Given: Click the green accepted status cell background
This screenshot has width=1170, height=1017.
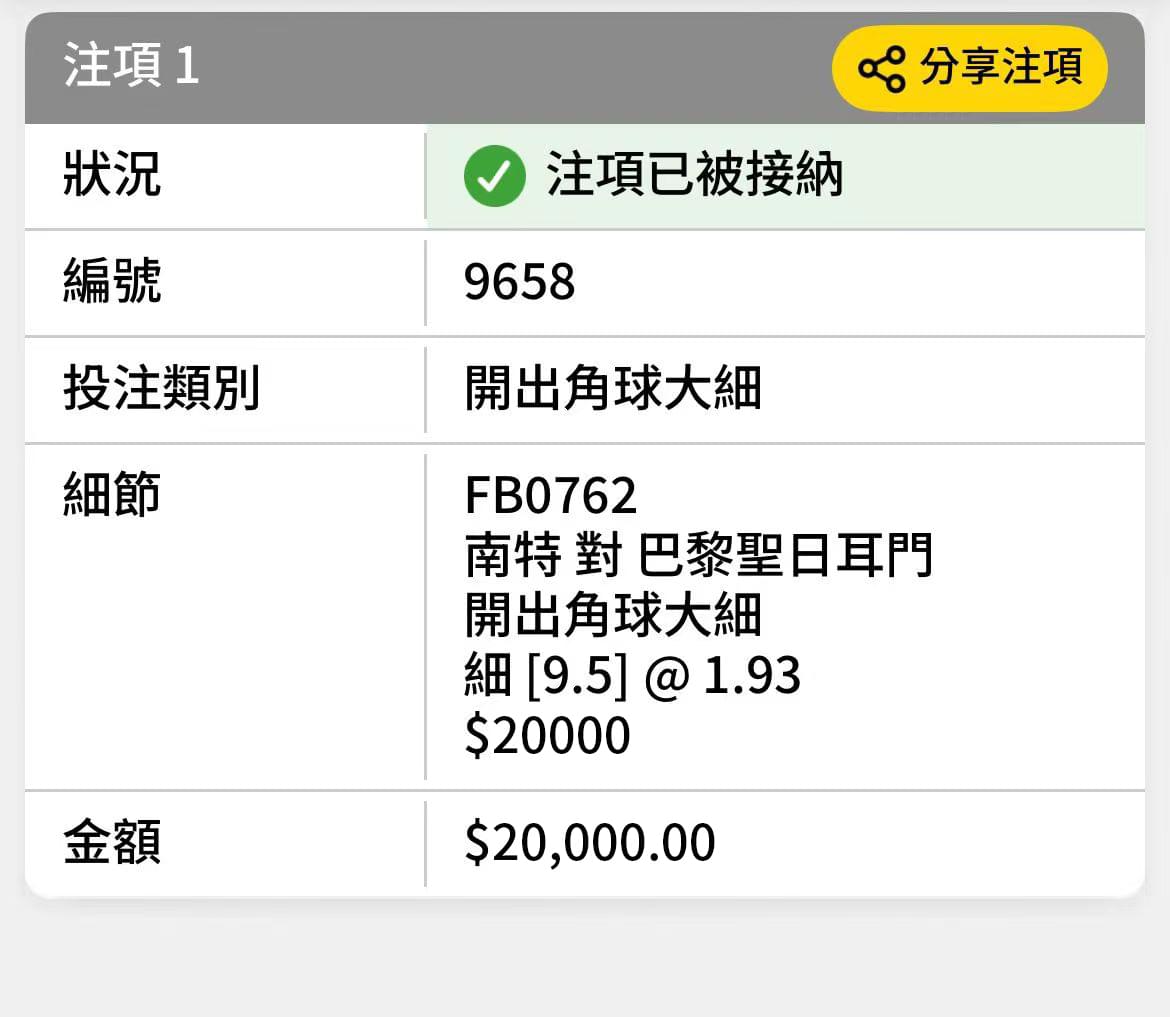Looking at the screenshot, I should pos(785,176).
